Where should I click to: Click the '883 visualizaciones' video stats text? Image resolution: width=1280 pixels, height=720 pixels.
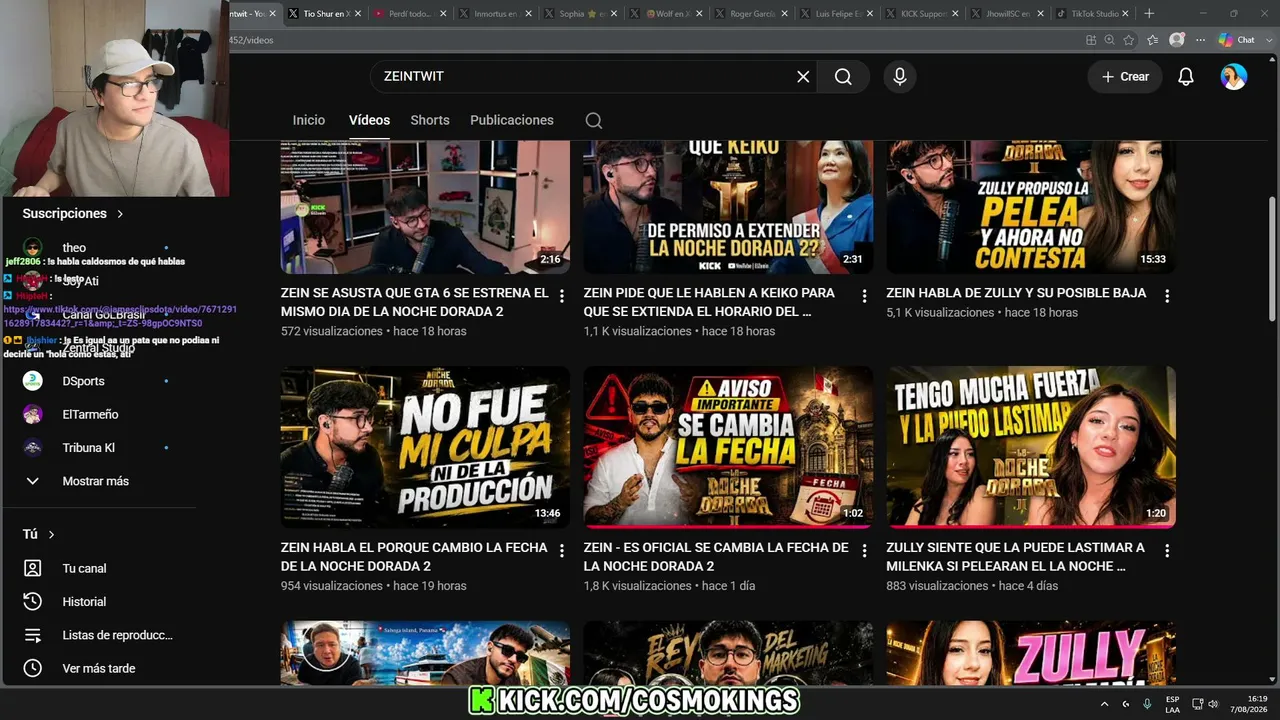[x=936, y=586]
